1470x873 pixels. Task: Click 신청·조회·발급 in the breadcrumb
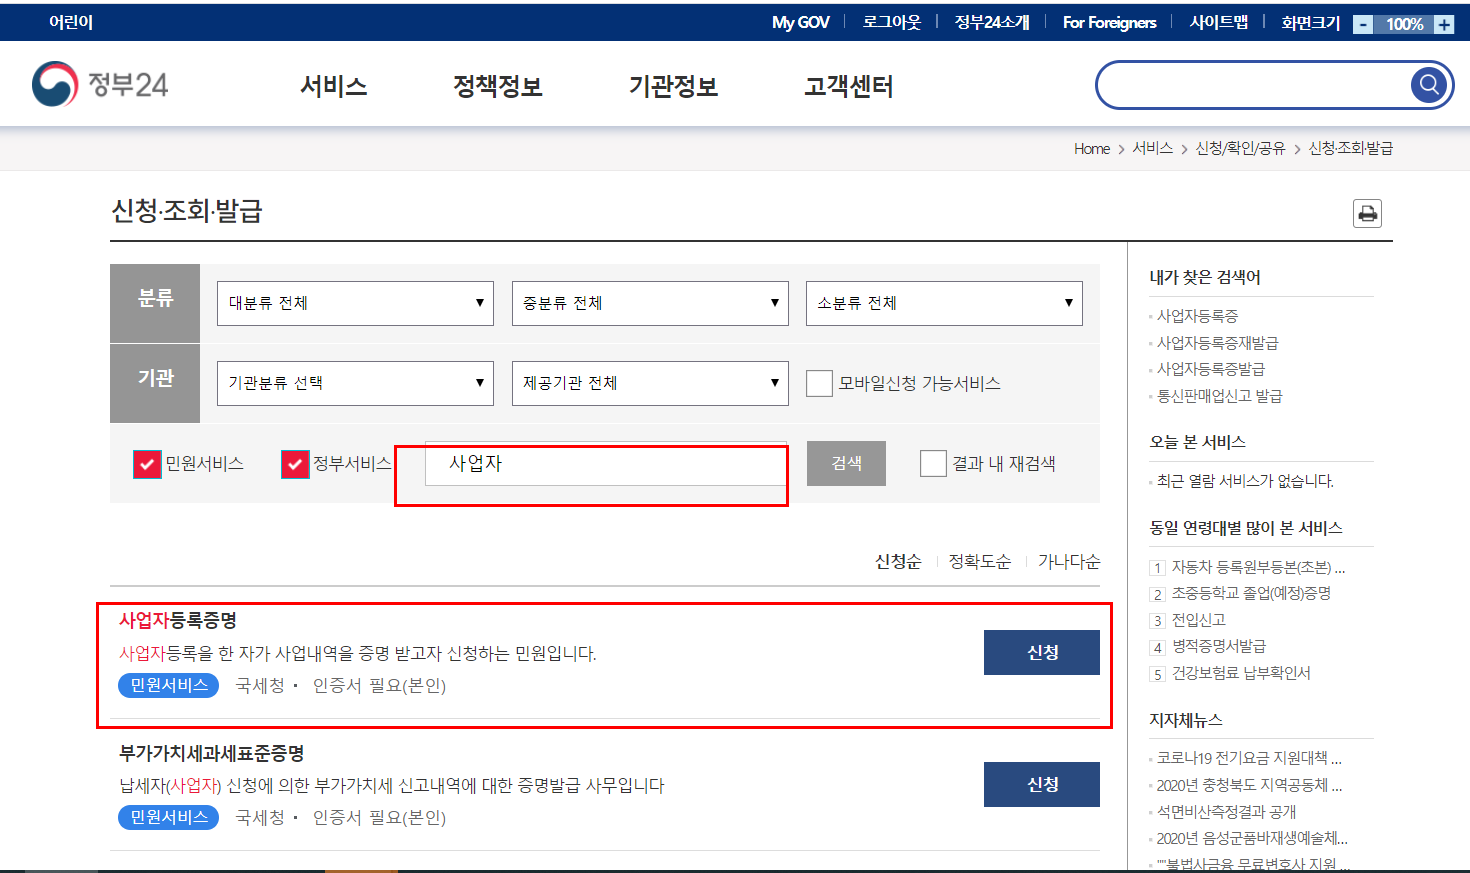pos(1350,148)
